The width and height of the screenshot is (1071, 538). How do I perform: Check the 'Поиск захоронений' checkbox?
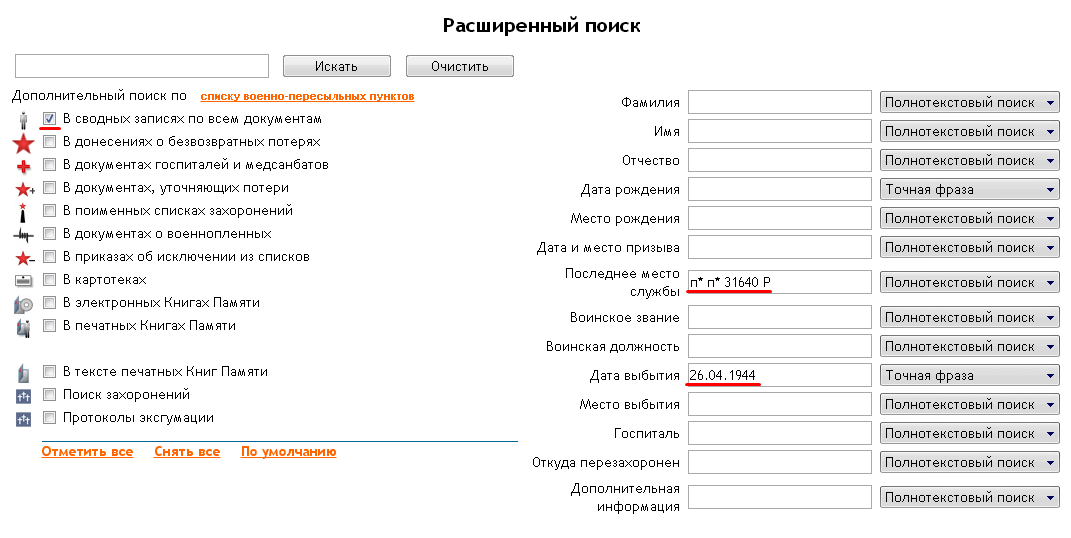point(49,395)
